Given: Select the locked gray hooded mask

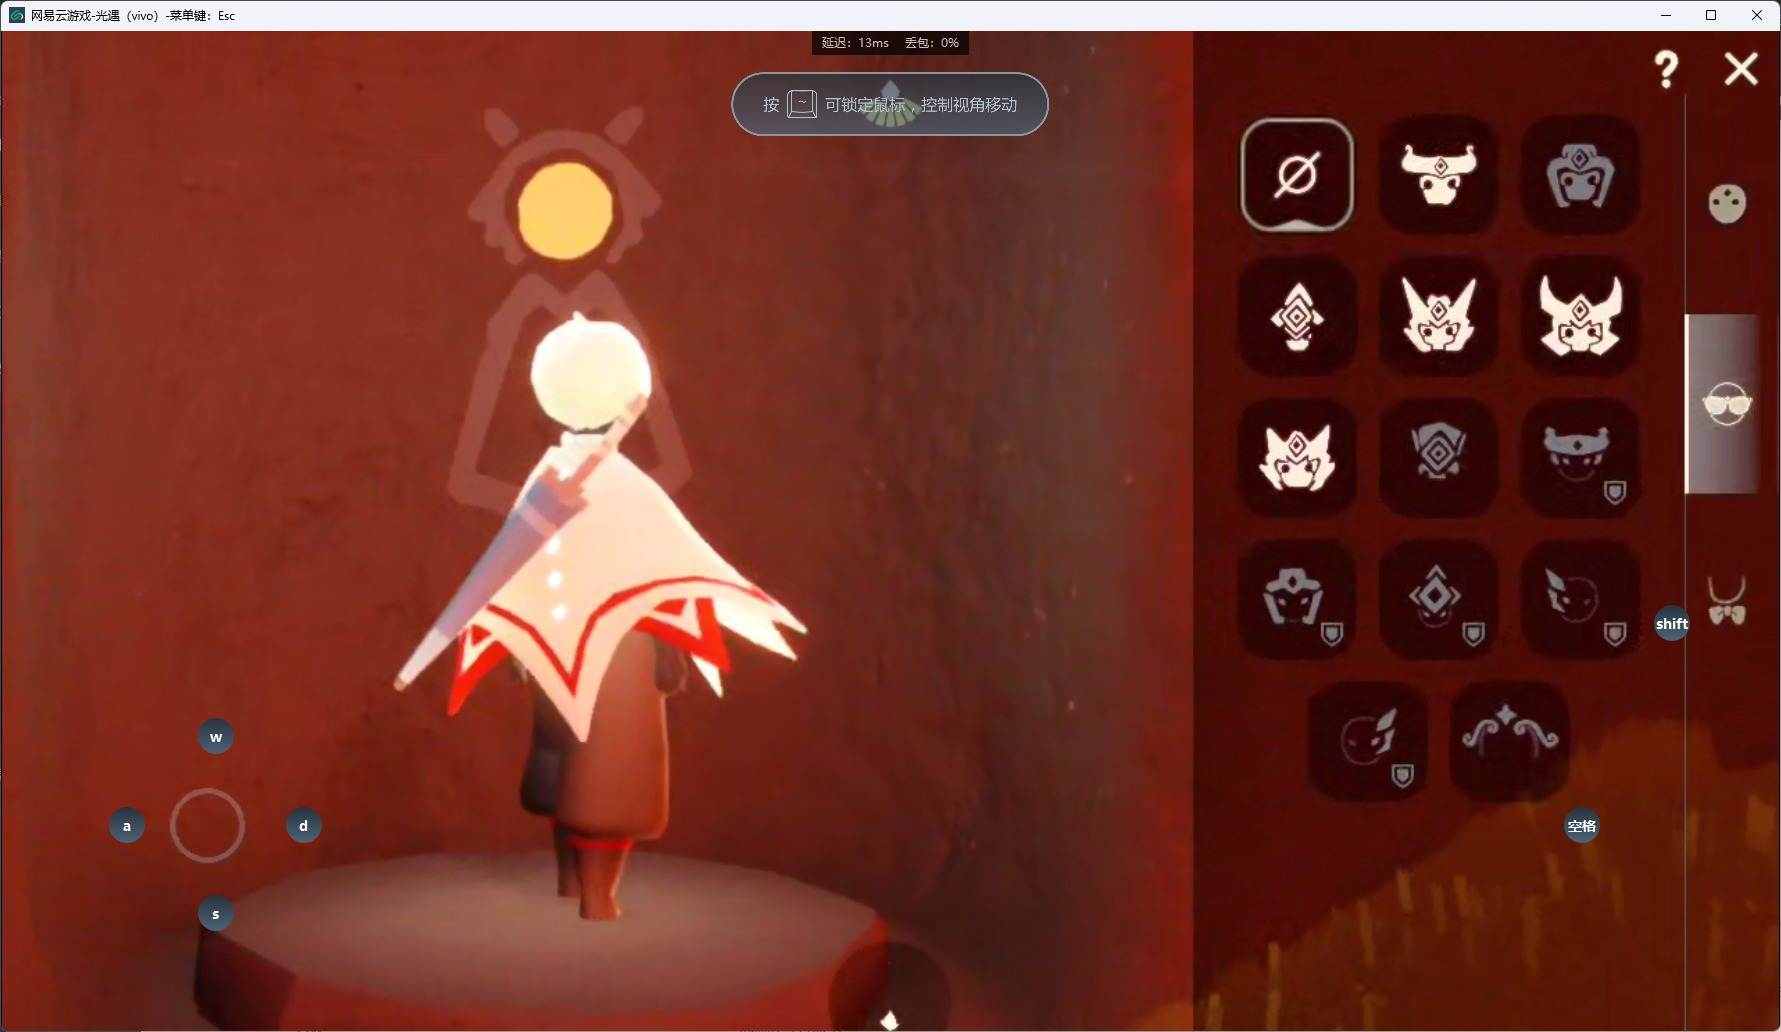Looking at the screenshot, I should point(1297,600).
